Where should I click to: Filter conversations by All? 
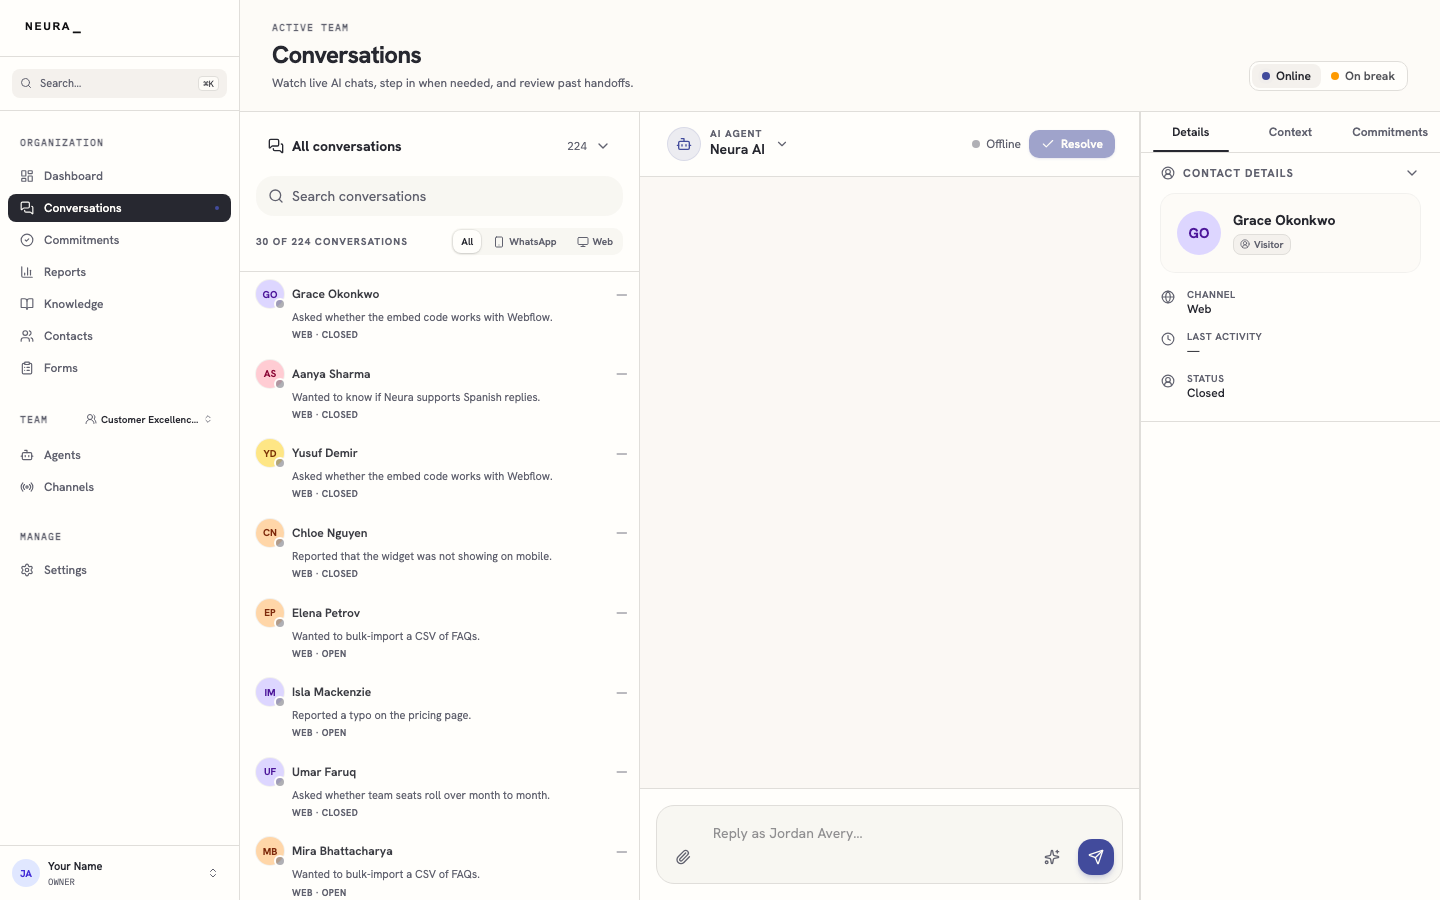tap(467, 242)
